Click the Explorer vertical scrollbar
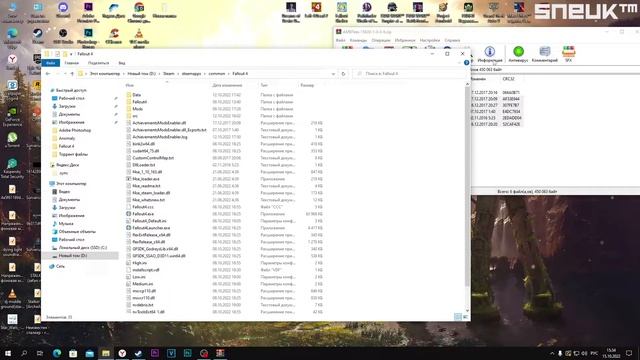 pyautogui.click(x=467, y=186)
